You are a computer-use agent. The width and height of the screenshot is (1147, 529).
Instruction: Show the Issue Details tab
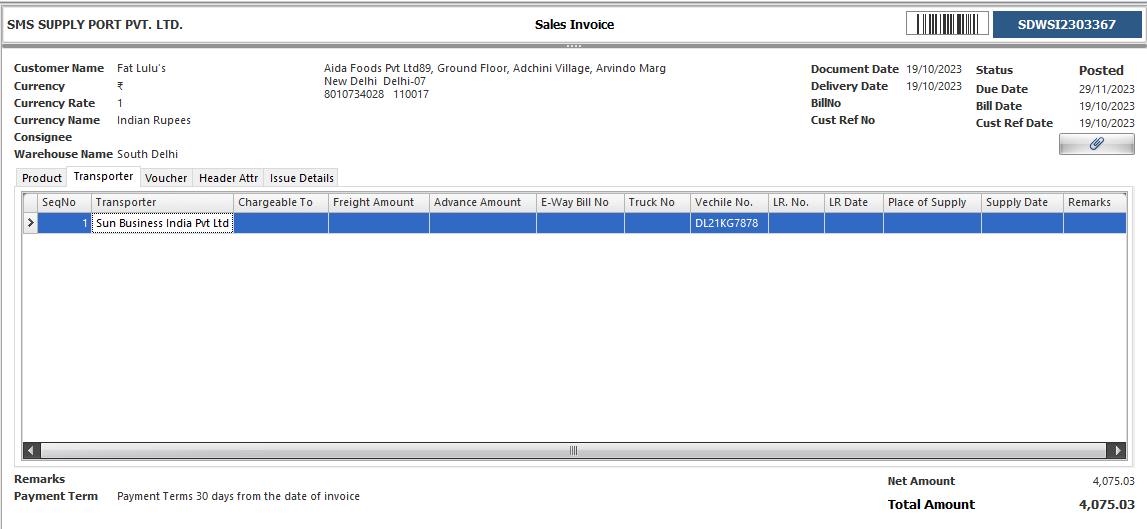(x=302, y=178)
